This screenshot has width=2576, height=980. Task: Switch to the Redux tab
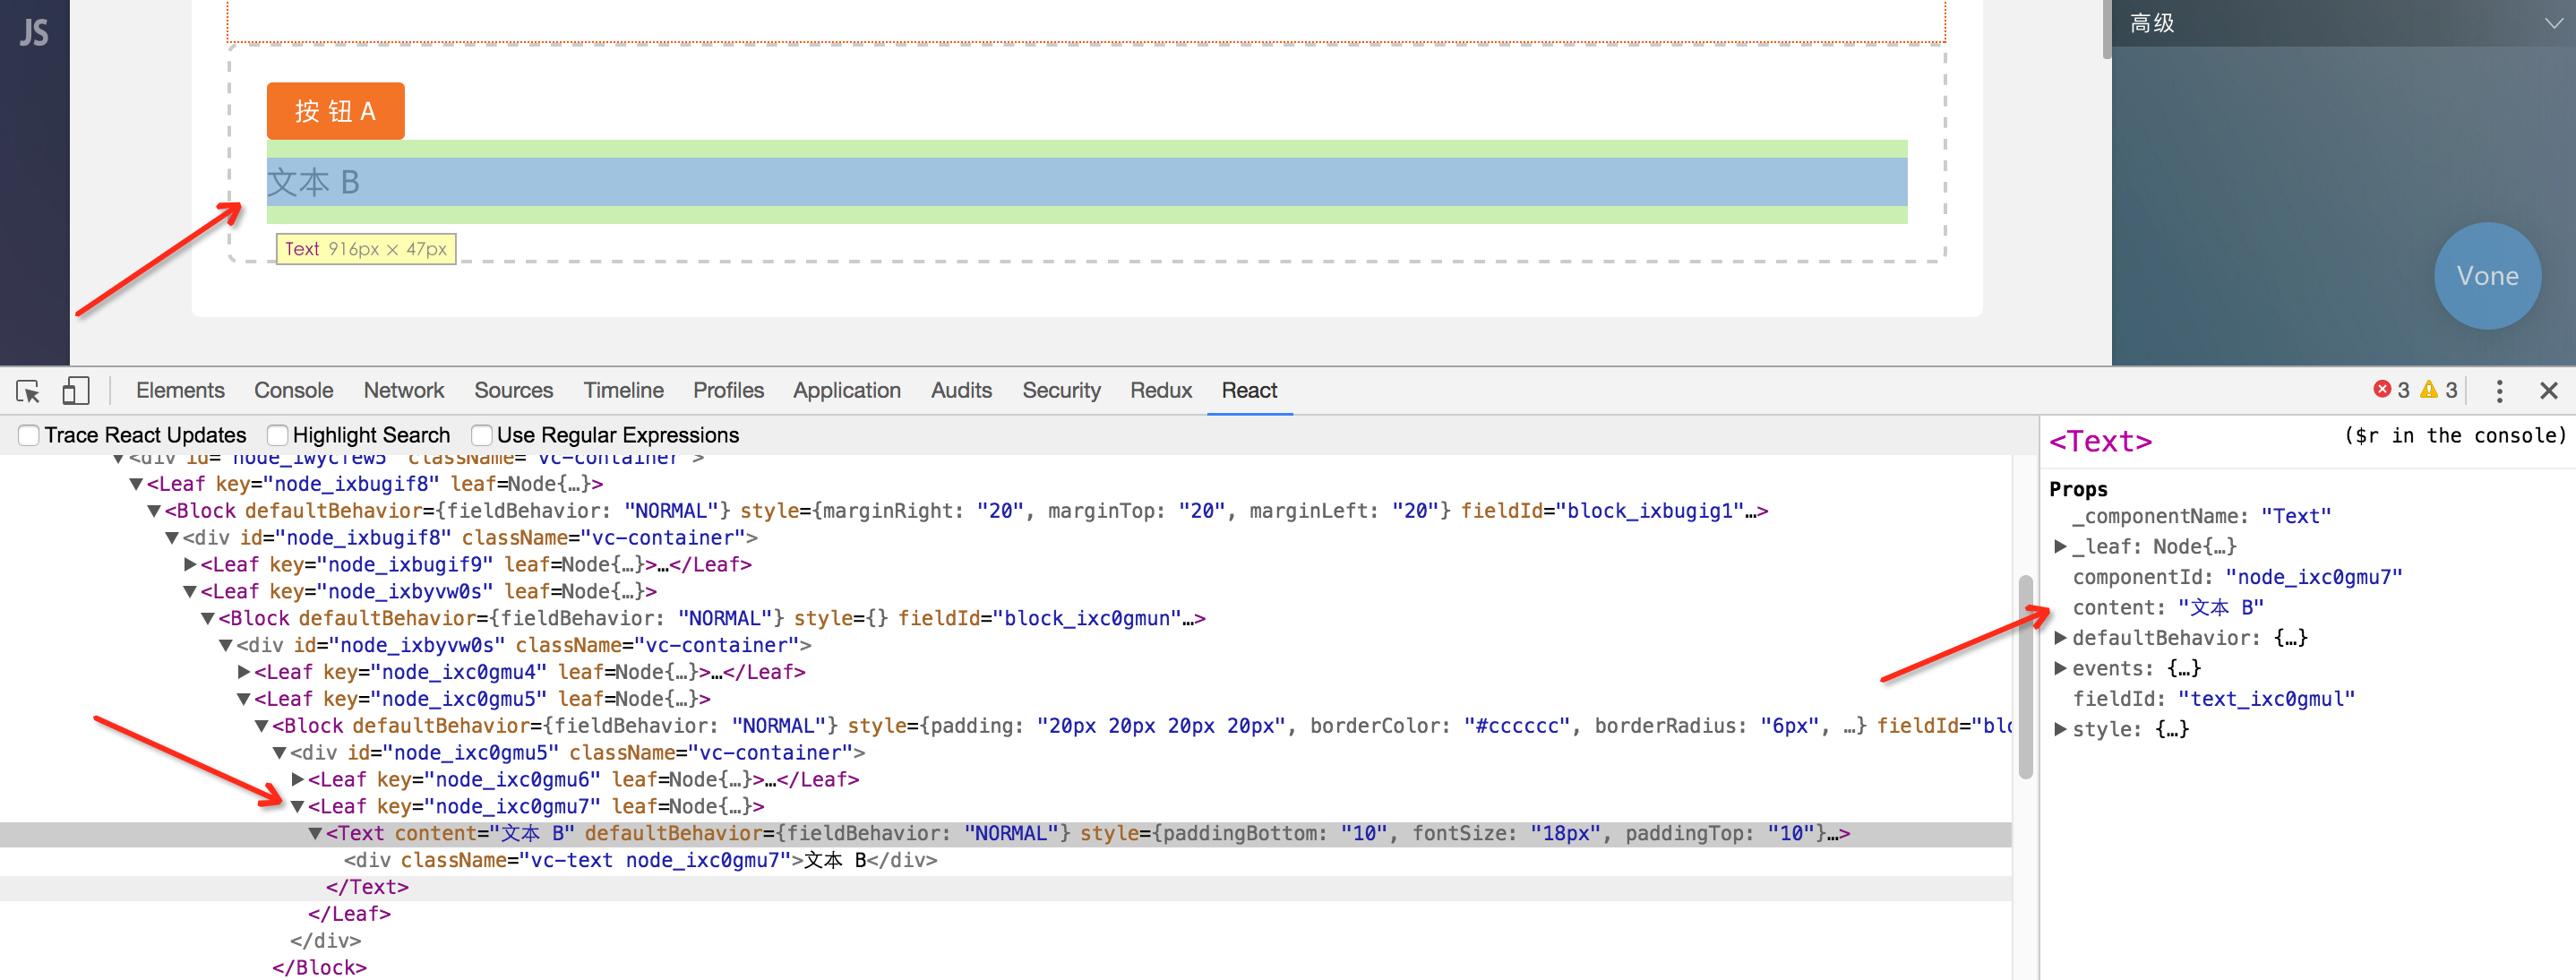click(x=1160, y=391)
